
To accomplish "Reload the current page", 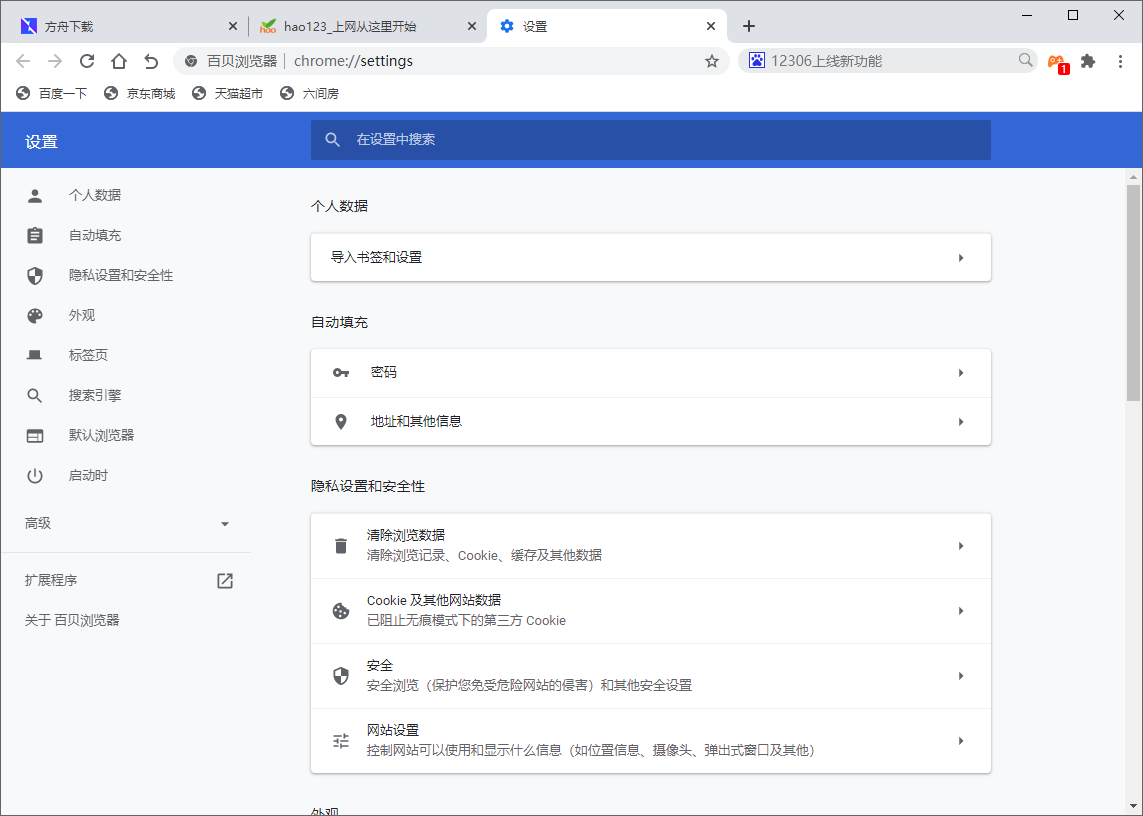I will click(x=87, y=61).
